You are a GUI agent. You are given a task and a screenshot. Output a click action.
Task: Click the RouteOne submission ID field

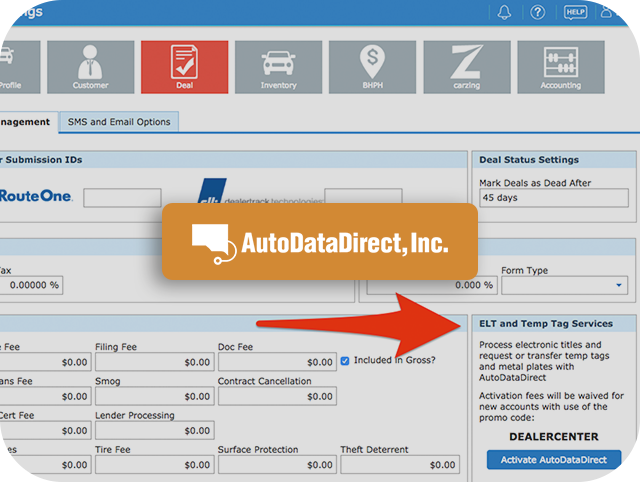122,198
